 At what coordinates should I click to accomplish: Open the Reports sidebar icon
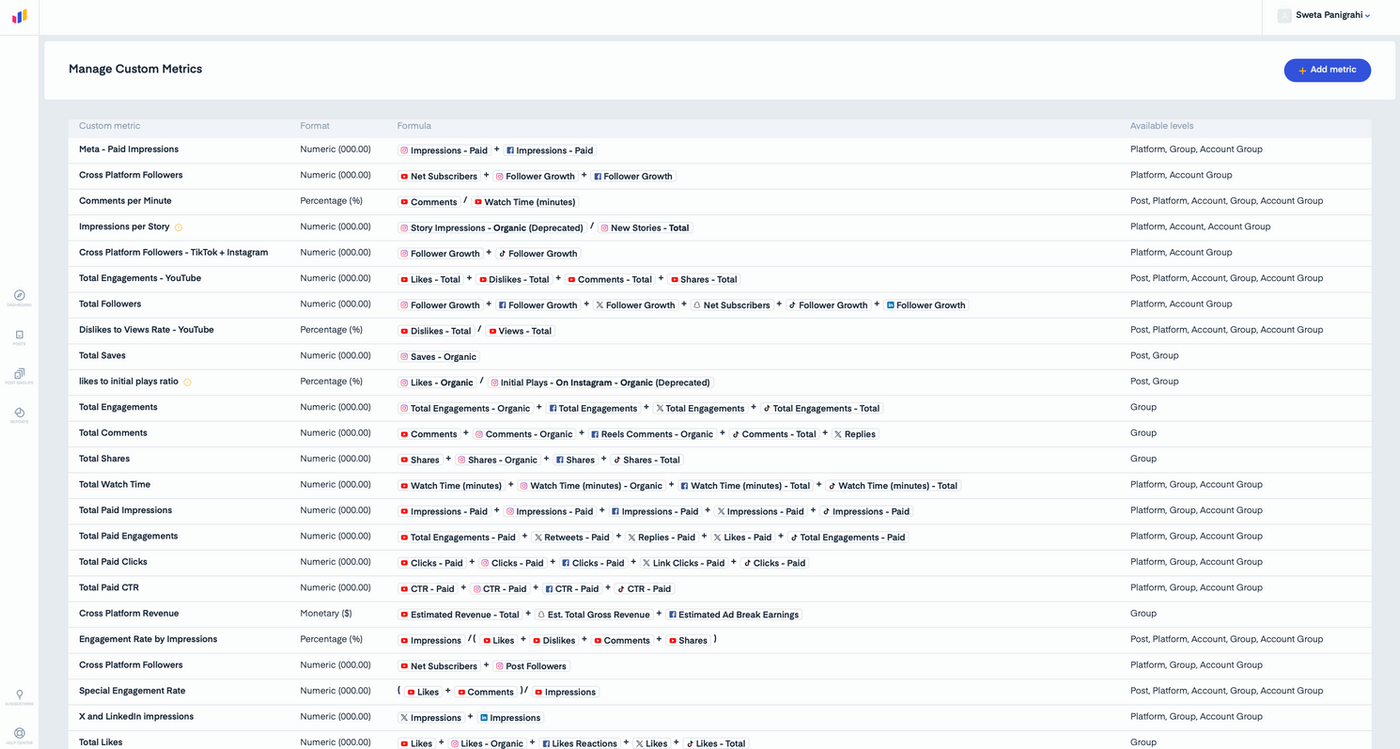pos(19,415)
